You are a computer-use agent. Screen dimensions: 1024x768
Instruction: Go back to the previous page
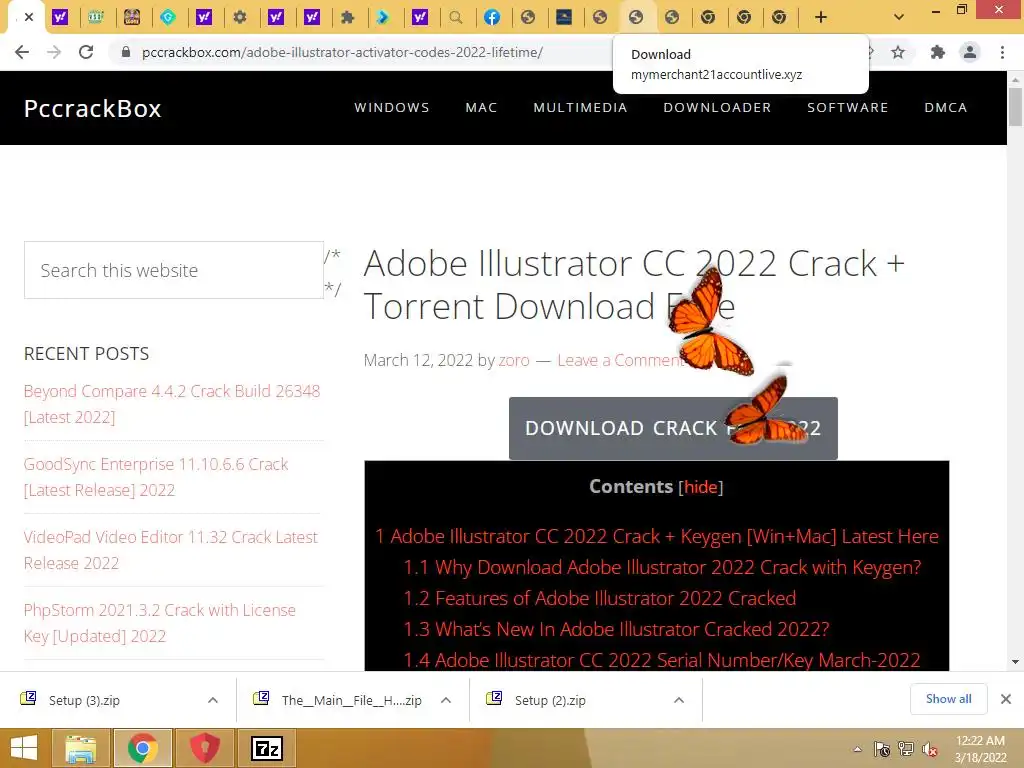pos(22,52)
